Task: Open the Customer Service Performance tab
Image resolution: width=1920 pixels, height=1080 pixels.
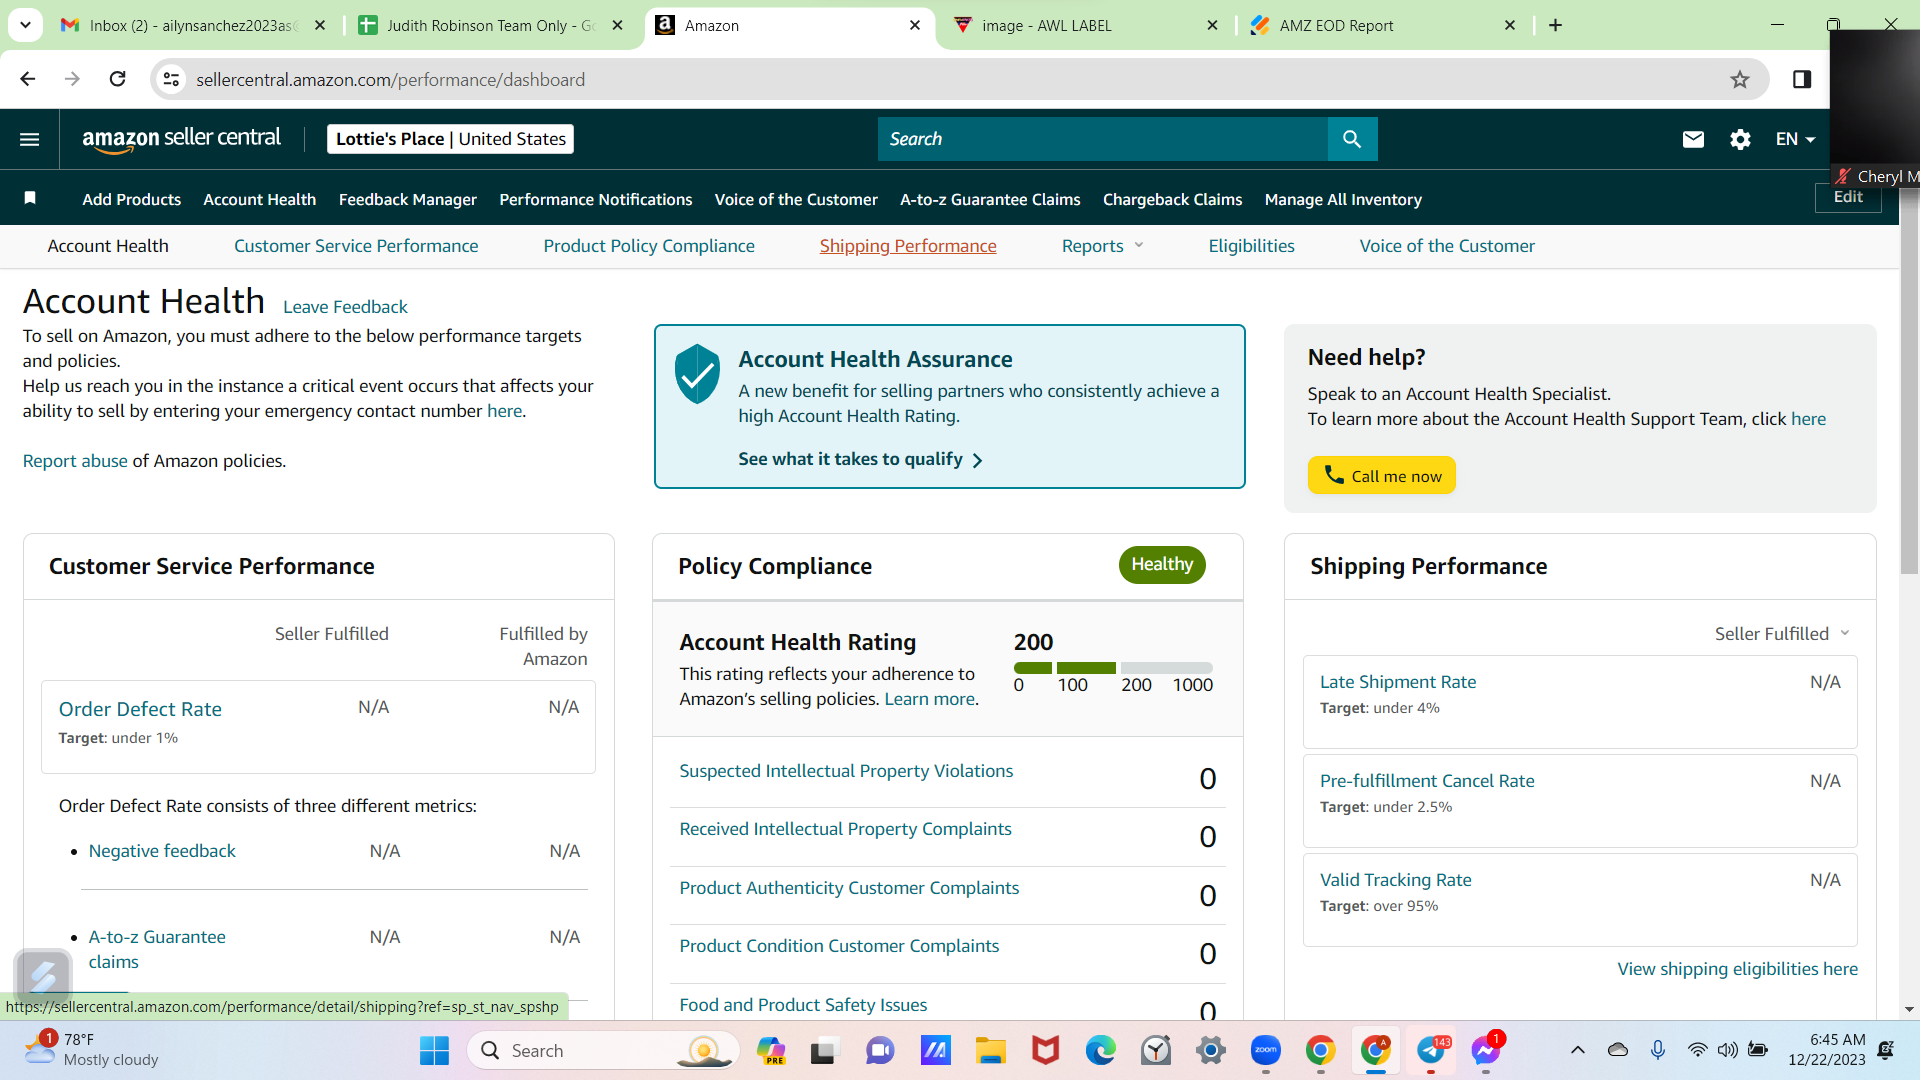Action: pos(356,246)
